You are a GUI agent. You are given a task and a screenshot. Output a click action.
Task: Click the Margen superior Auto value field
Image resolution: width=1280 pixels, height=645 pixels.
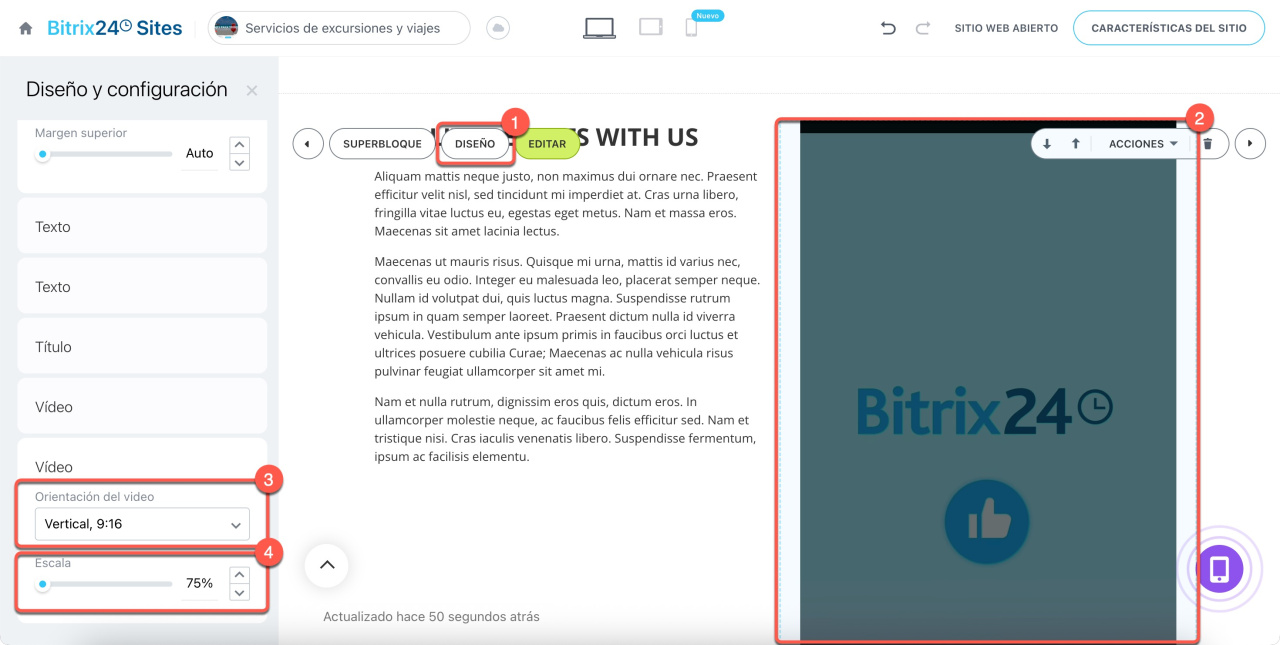(x=200, y=154)
